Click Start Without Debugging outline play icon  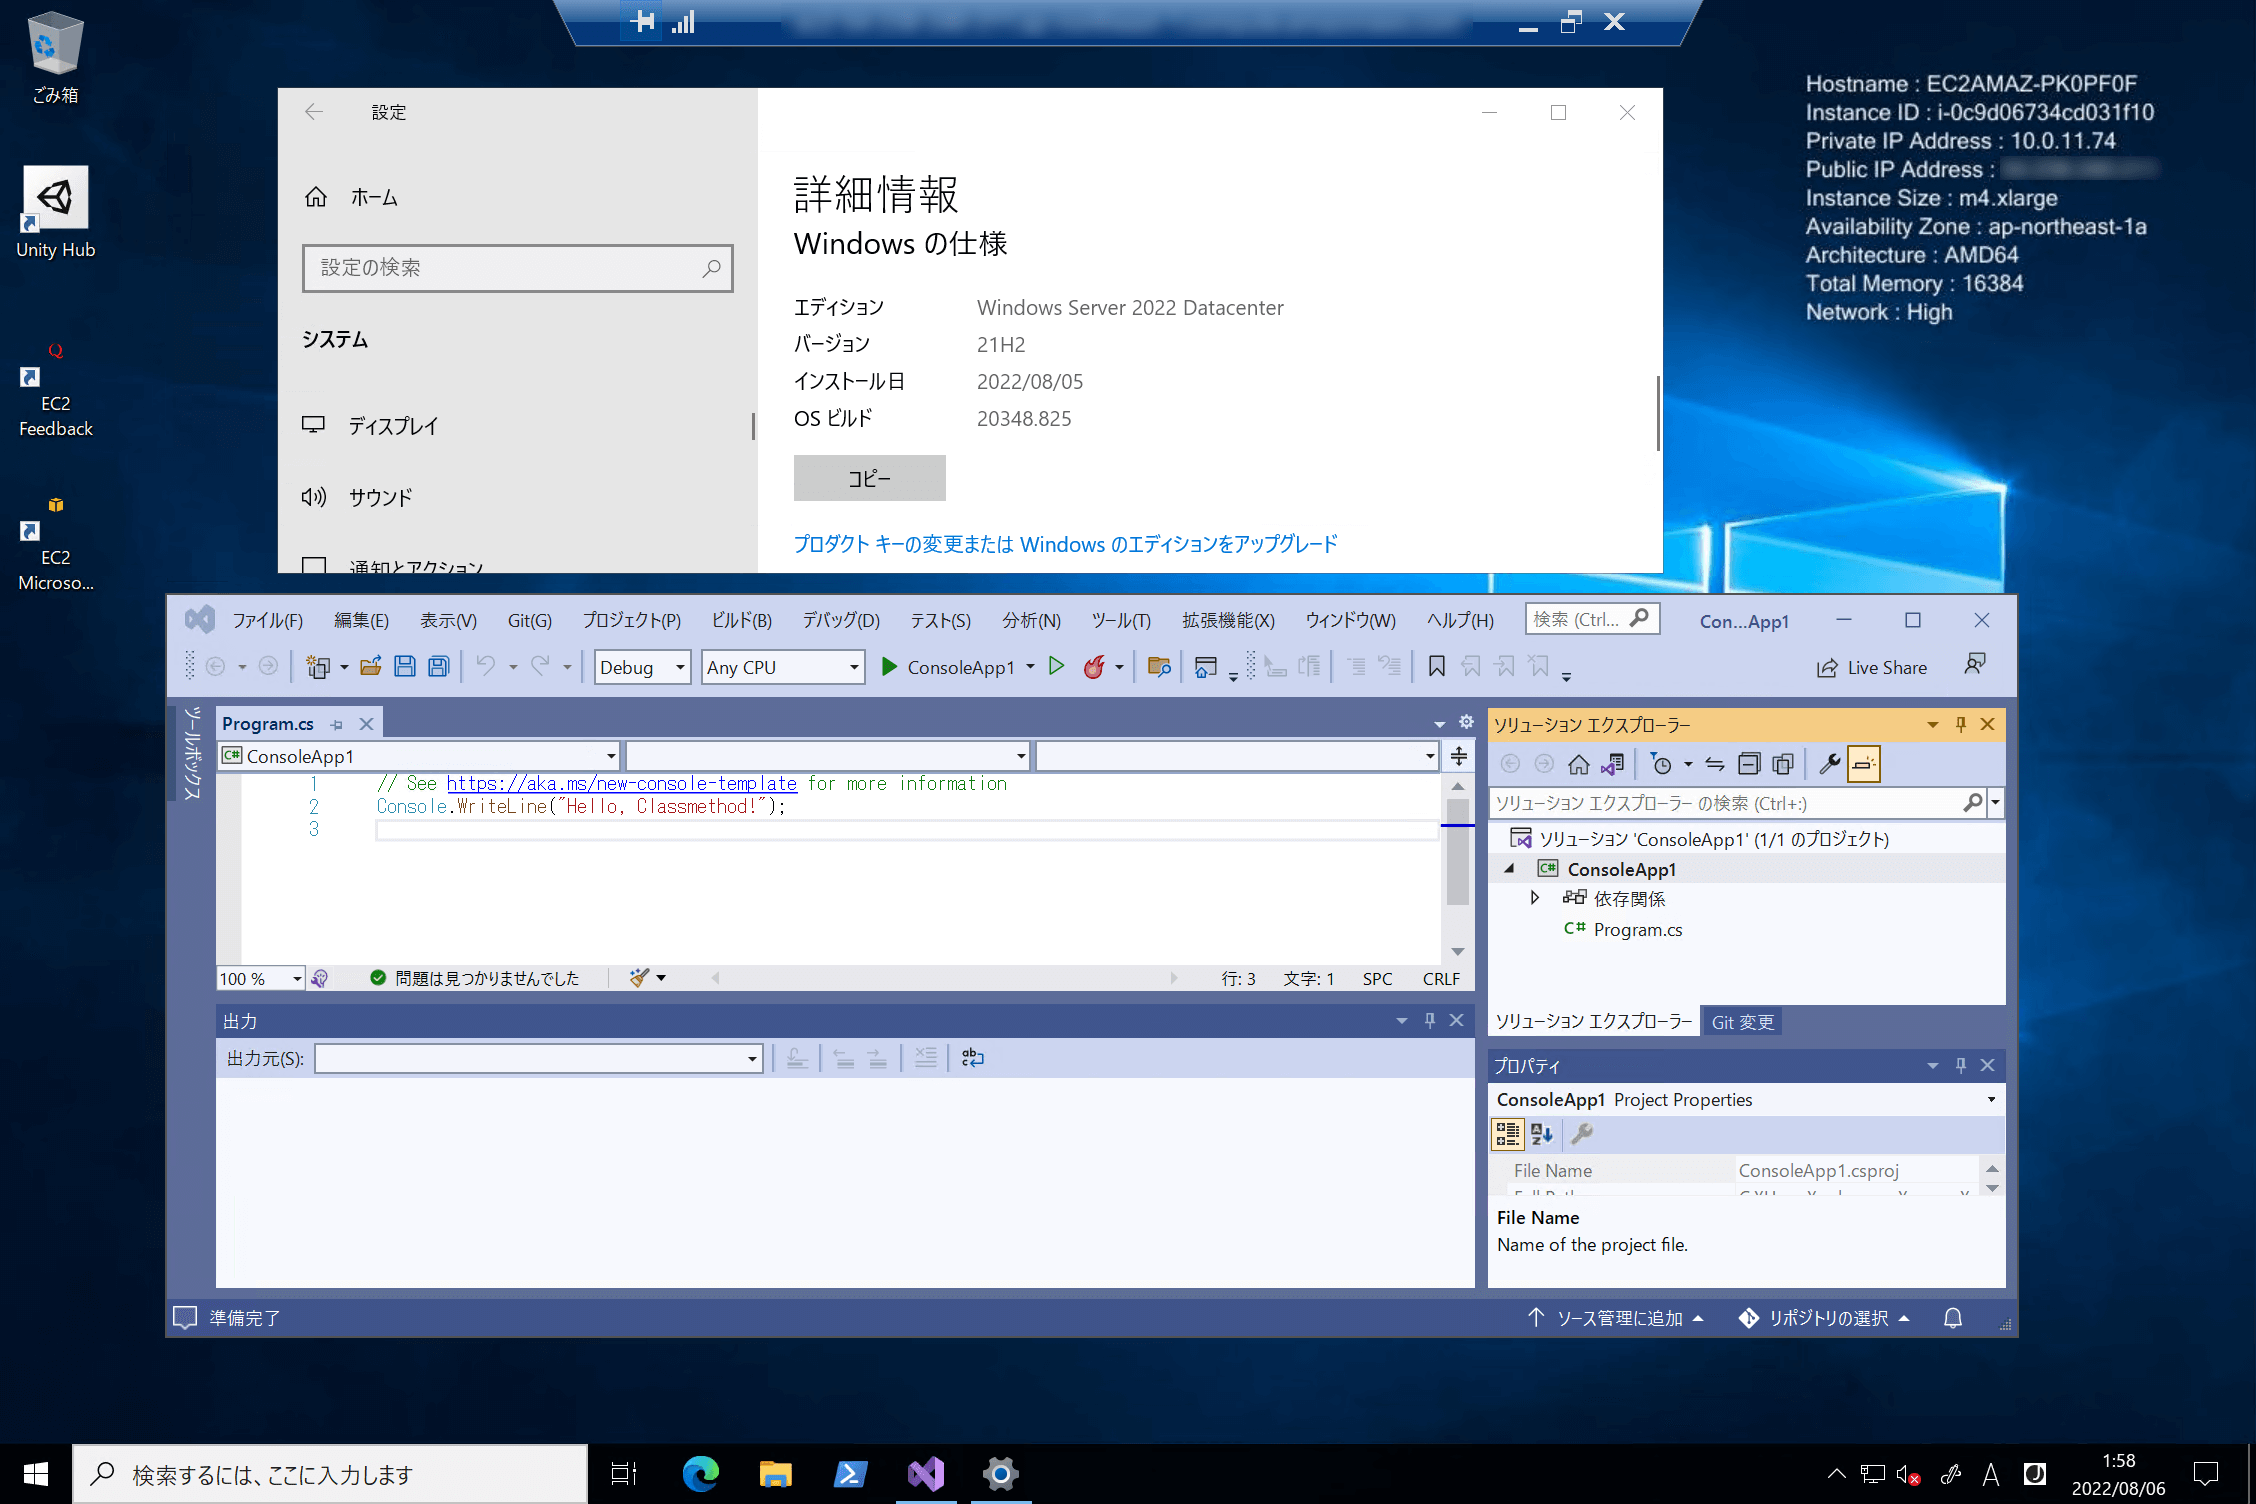coord(1056,666)
